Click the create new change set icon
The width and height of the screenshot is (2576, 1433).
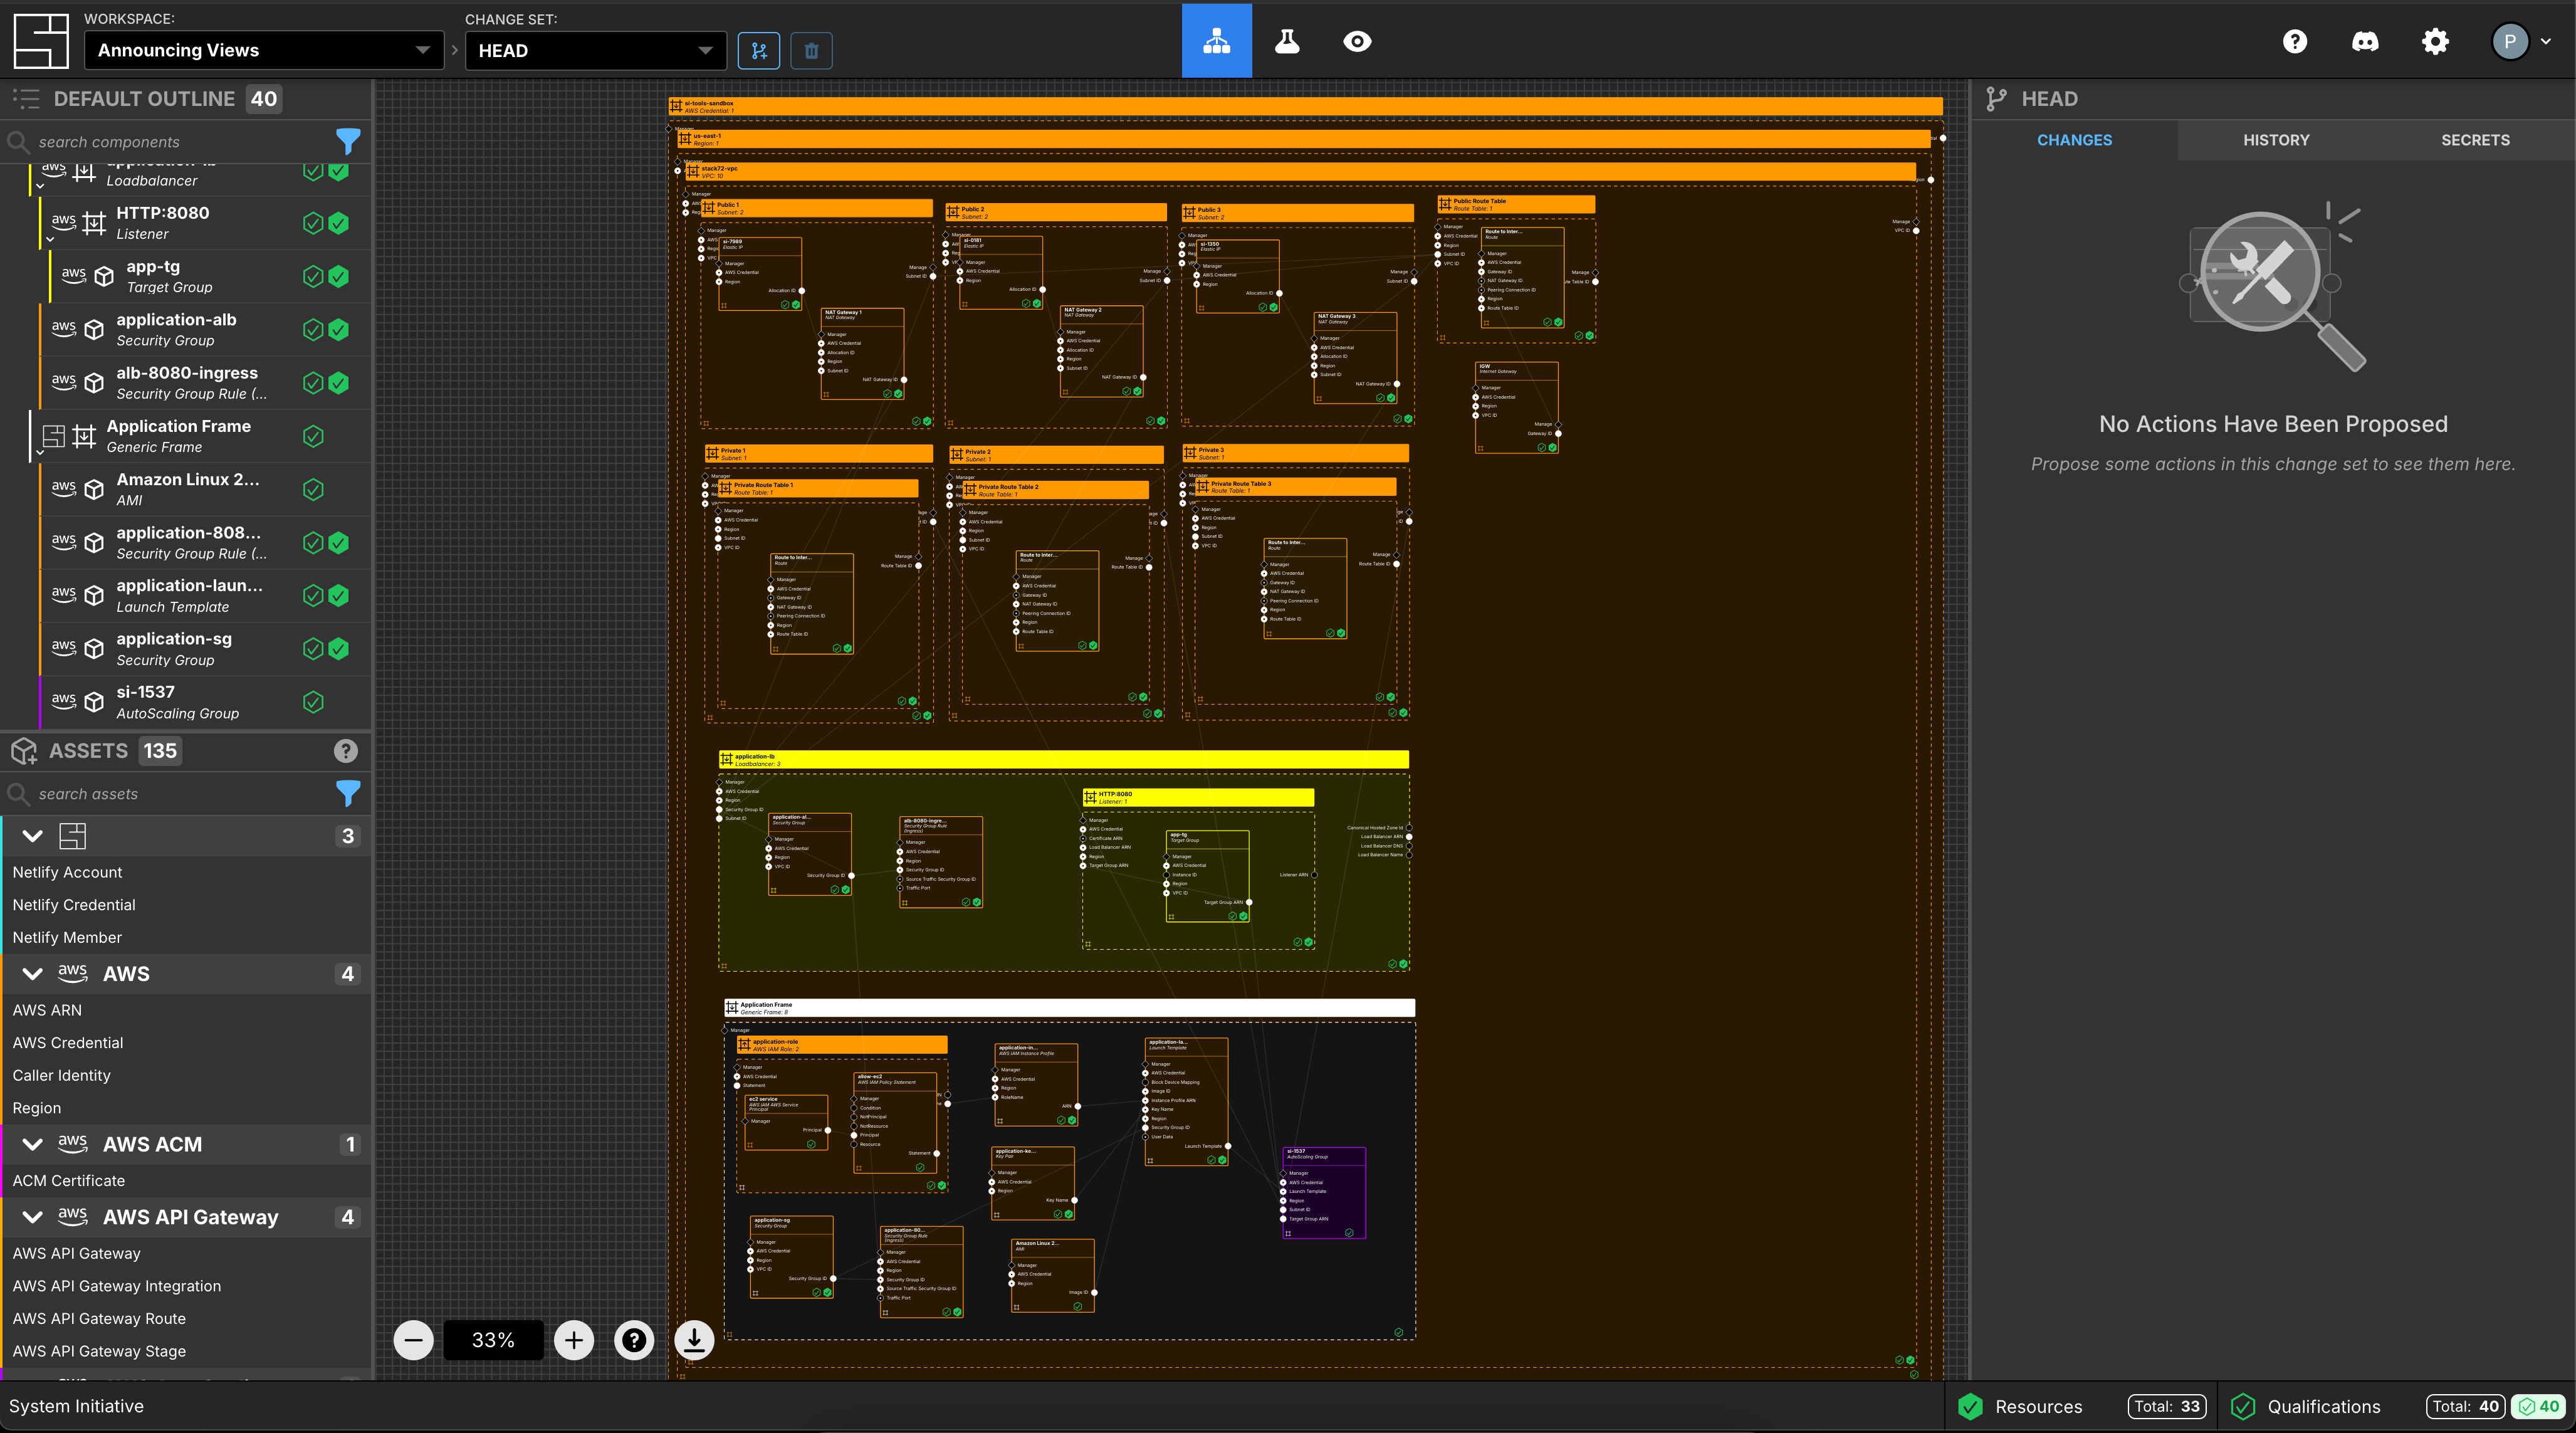point(759,51)
